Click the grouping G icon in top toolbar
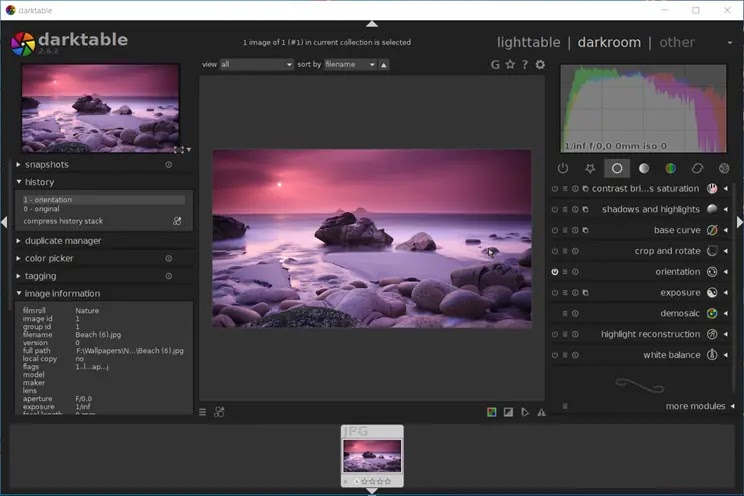 point(495,65)
